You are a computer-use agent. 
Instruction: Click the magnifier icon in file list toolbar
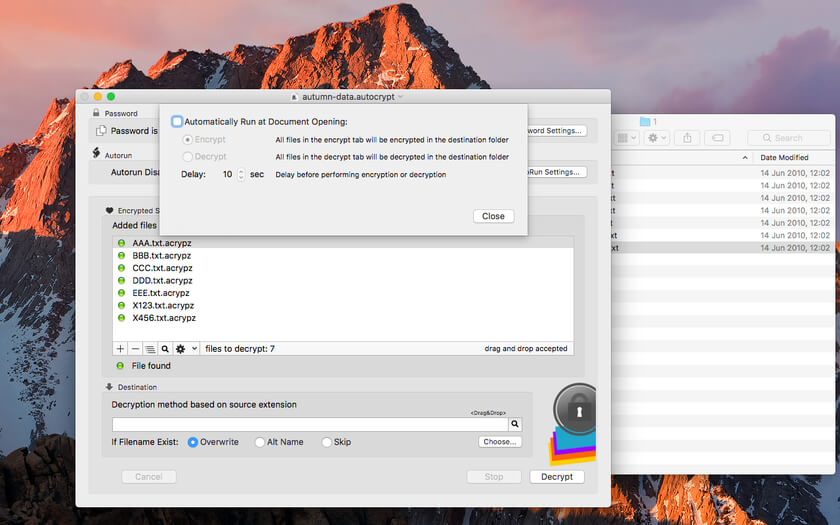click(166, 349)
